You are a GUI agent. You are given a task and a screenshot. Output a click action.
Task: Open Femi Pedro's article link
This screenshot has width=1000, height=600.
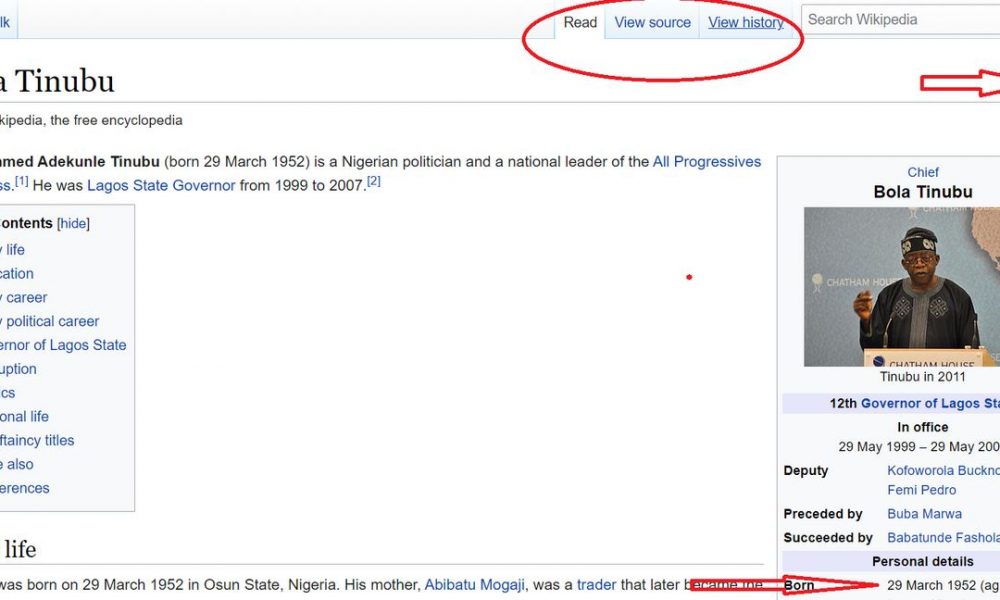click(921, 490)
